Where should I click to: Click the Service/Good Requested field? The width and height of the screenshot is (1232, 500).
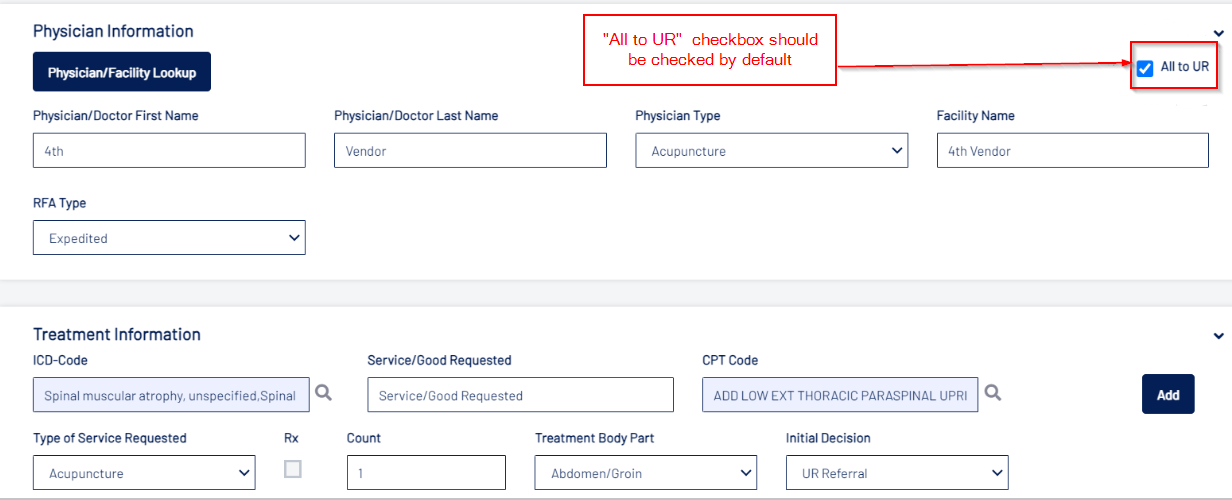pyautogui.click(x=520, y=395)
